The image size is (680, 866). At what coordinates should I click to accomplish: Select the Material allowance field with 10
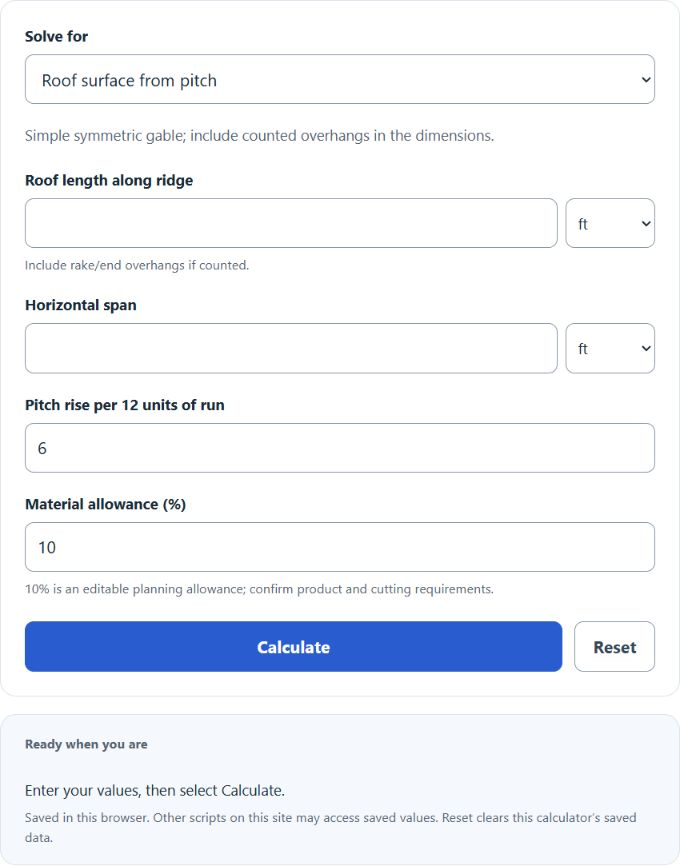(x=340, y=547)
